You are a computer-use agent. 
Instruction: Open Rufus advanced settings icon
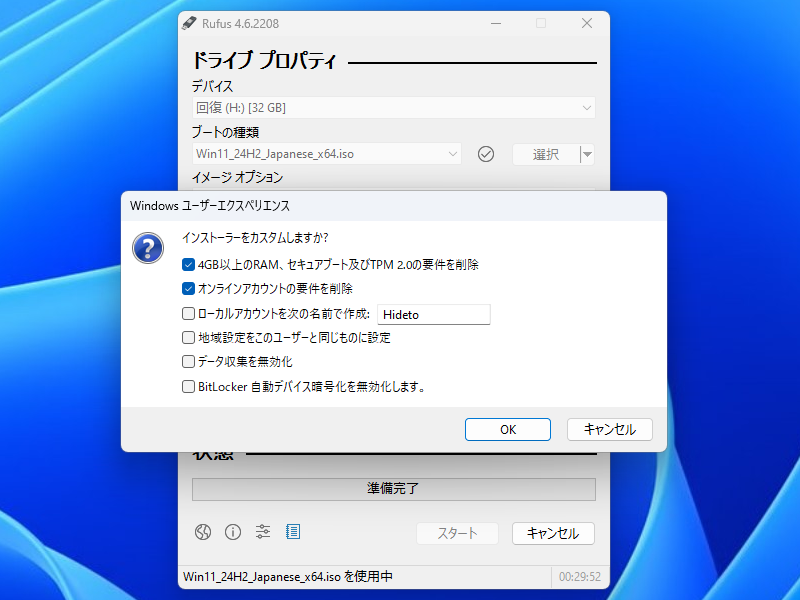[x=263, y=532]
